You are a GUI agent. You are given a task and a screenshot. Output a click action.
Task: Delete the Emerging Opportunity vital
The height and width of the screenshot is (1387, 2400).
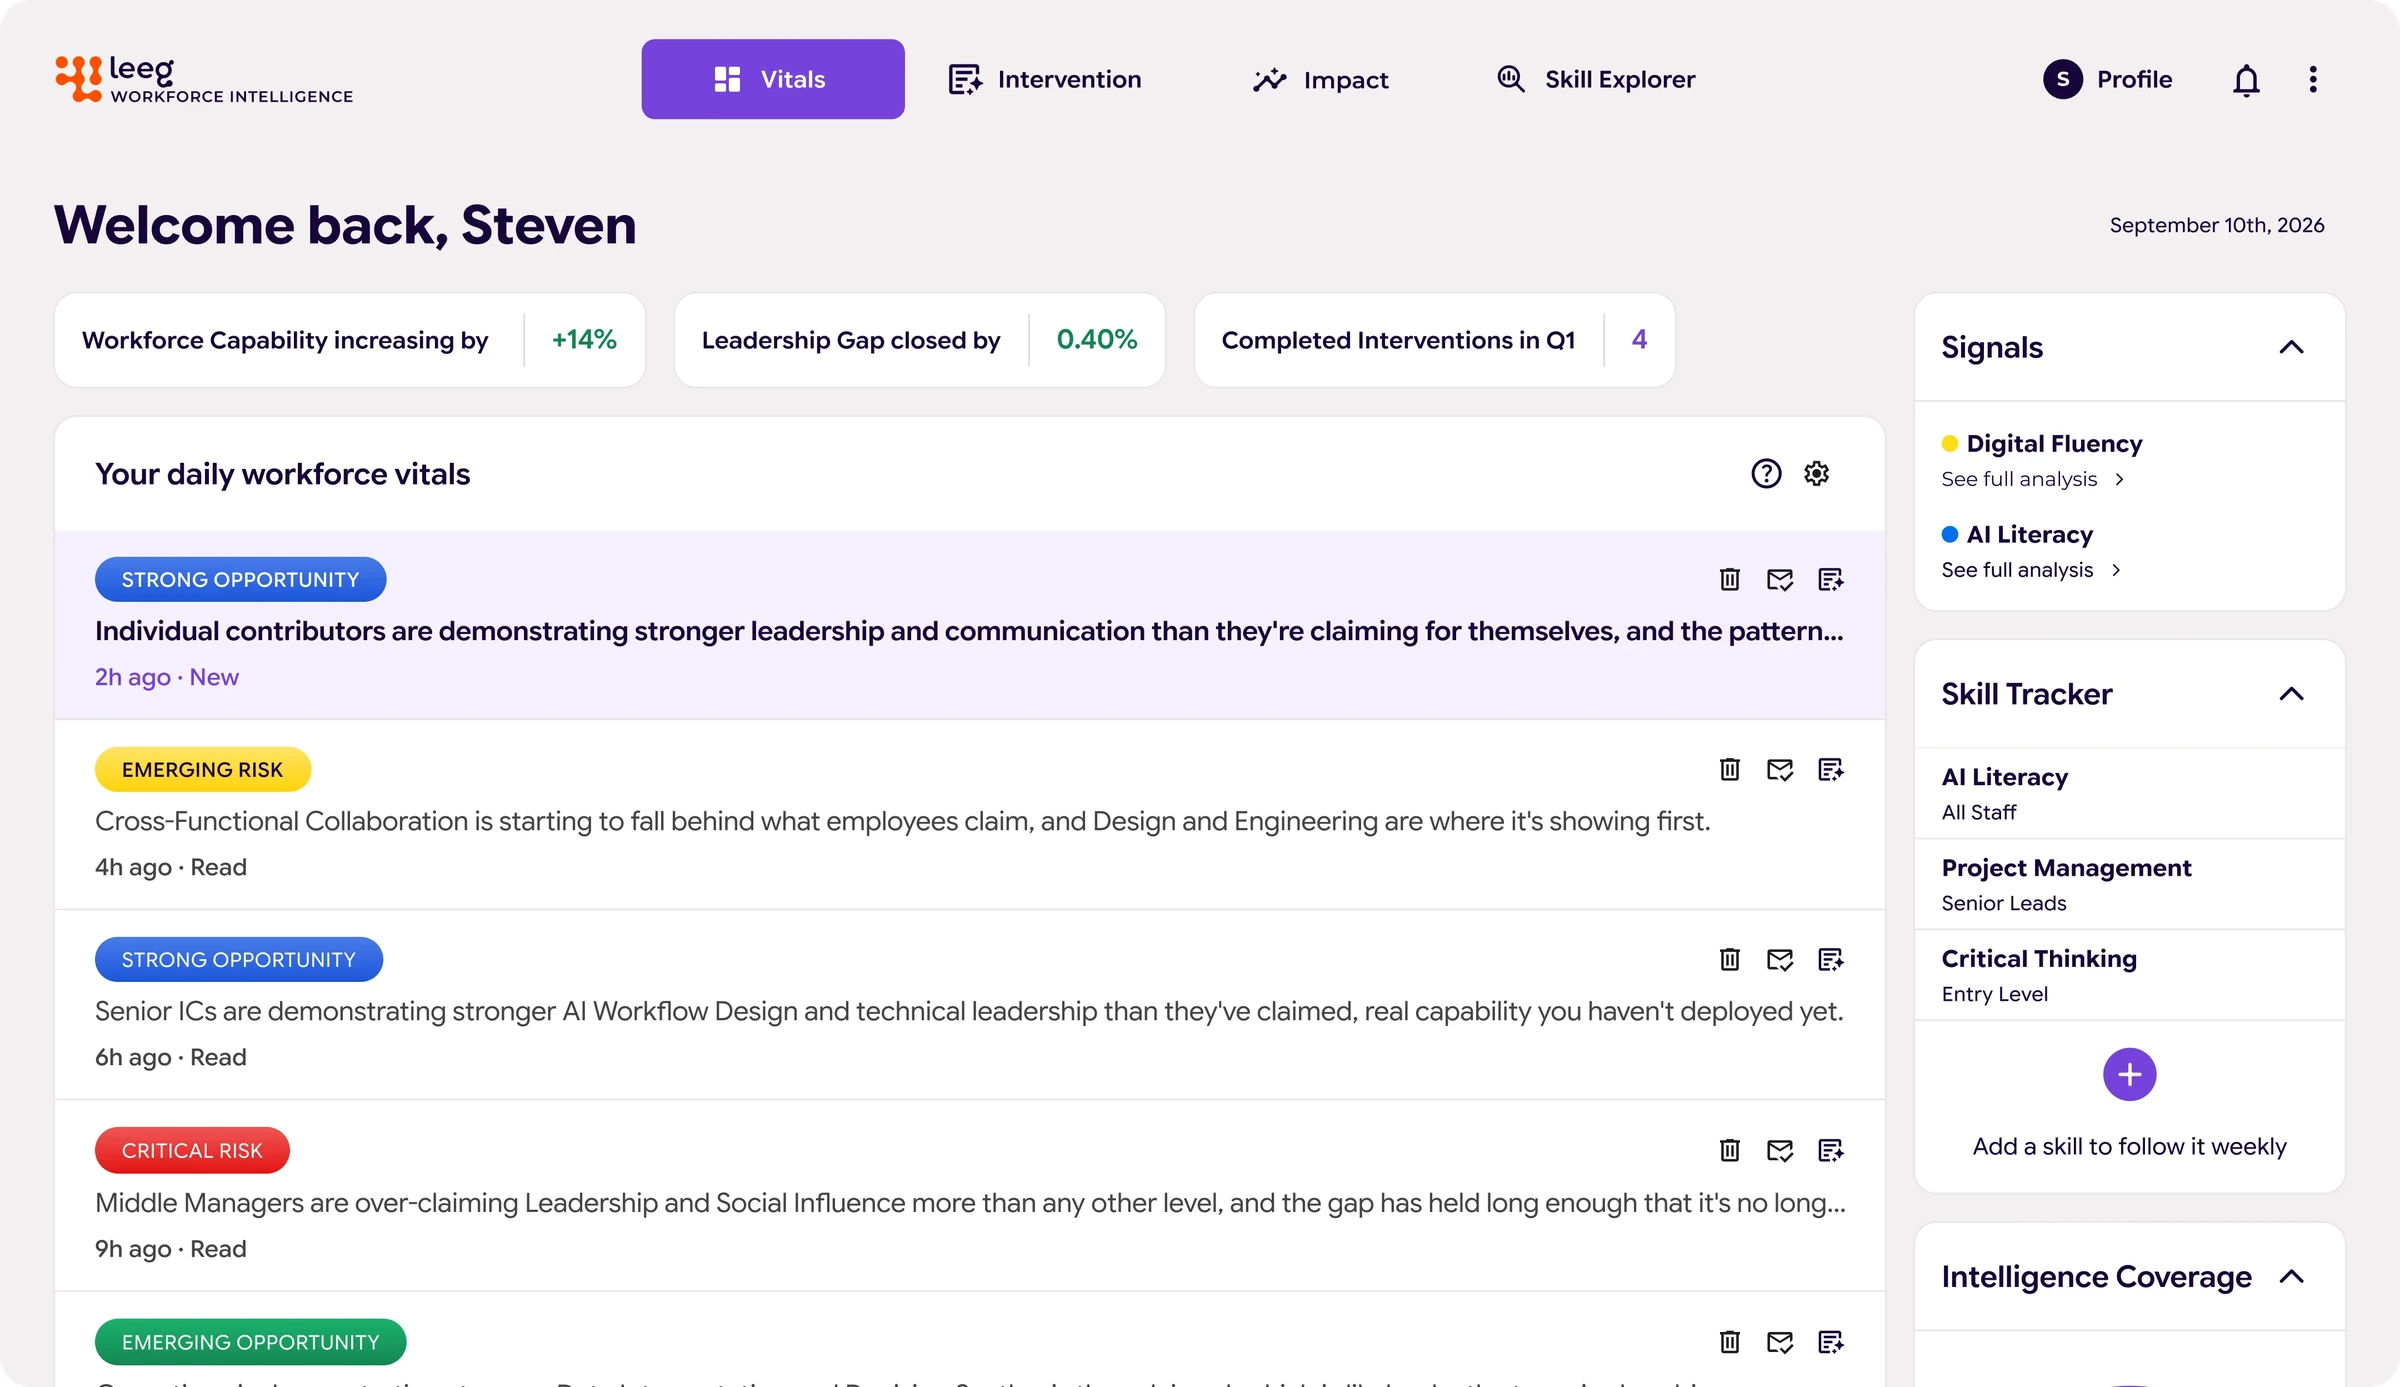point(1730,1342)
